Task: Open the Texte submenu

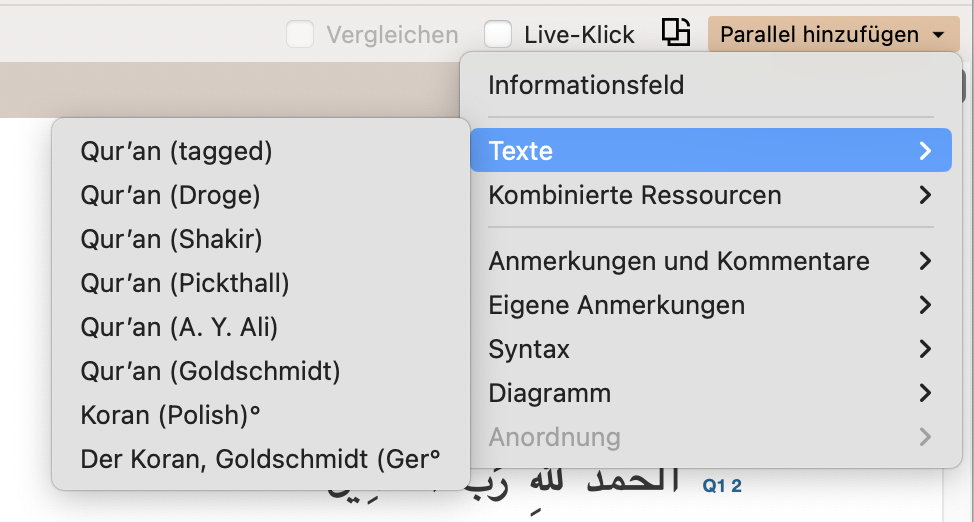Action: (711, 150)
